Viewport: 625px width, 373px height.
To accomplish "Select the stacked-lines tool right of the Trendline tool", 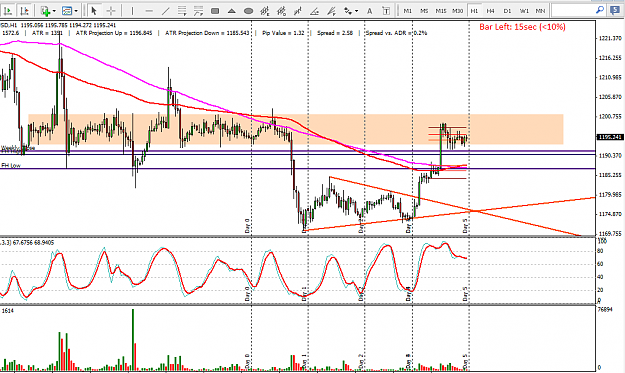I will (182, 11).
